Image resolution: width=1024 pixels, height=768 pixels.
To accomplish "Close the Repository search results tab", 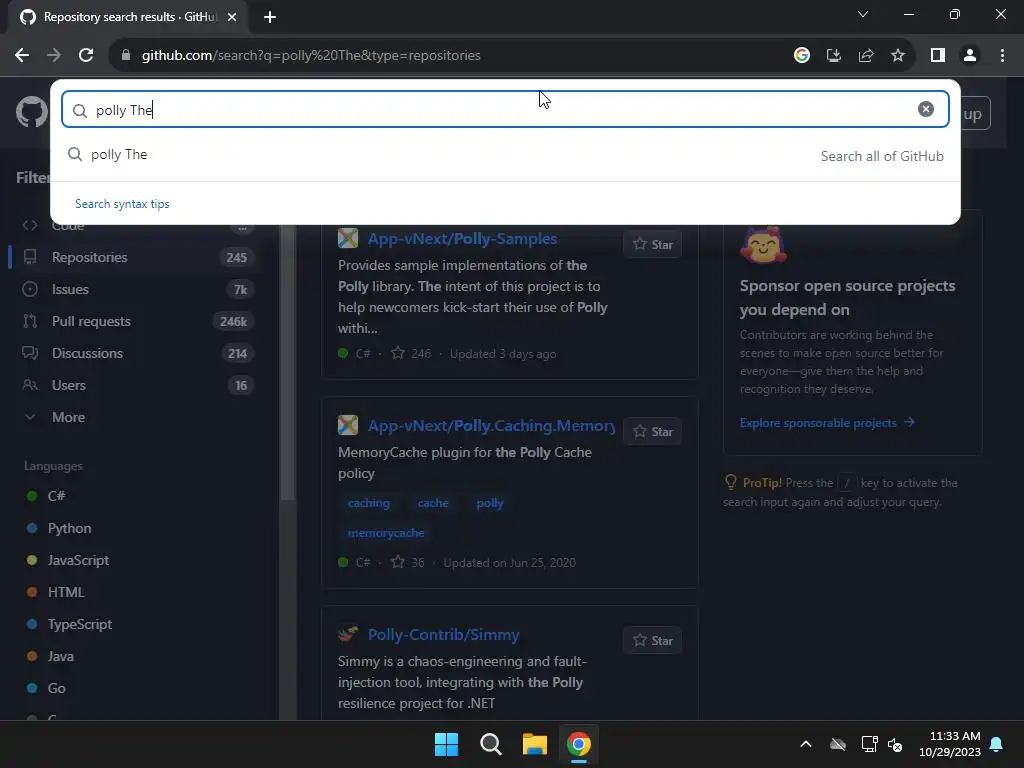I will click(x=232, y=17).
